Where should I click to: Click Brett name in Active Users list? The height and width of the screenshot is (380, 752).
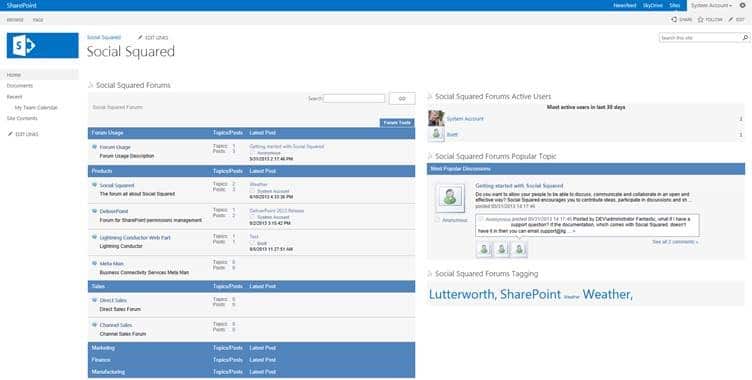click(452, 135)
